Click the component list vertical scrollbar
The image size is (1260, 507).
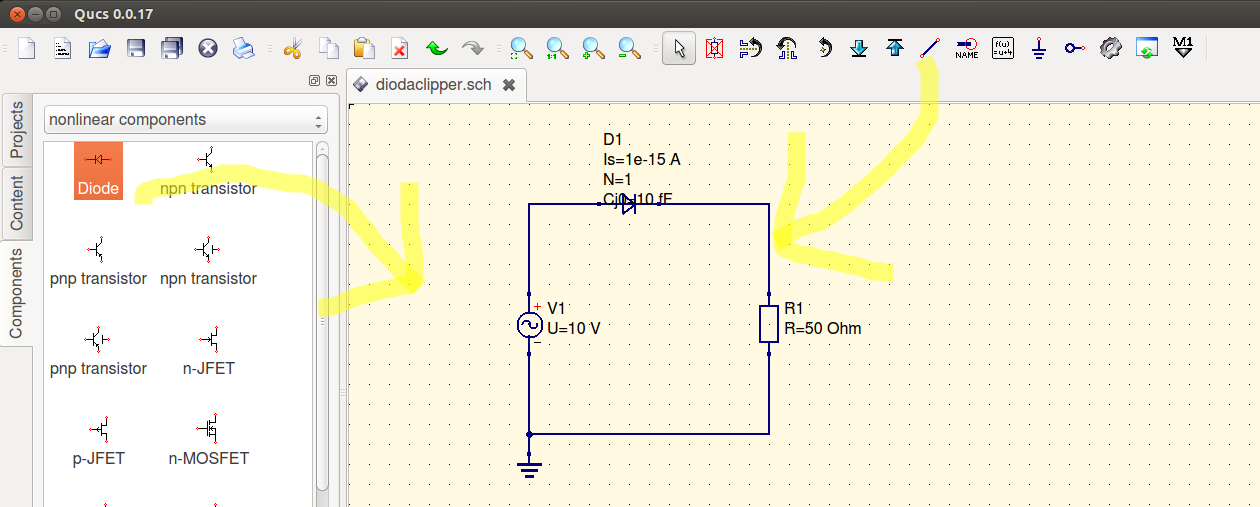pos(322,320)
